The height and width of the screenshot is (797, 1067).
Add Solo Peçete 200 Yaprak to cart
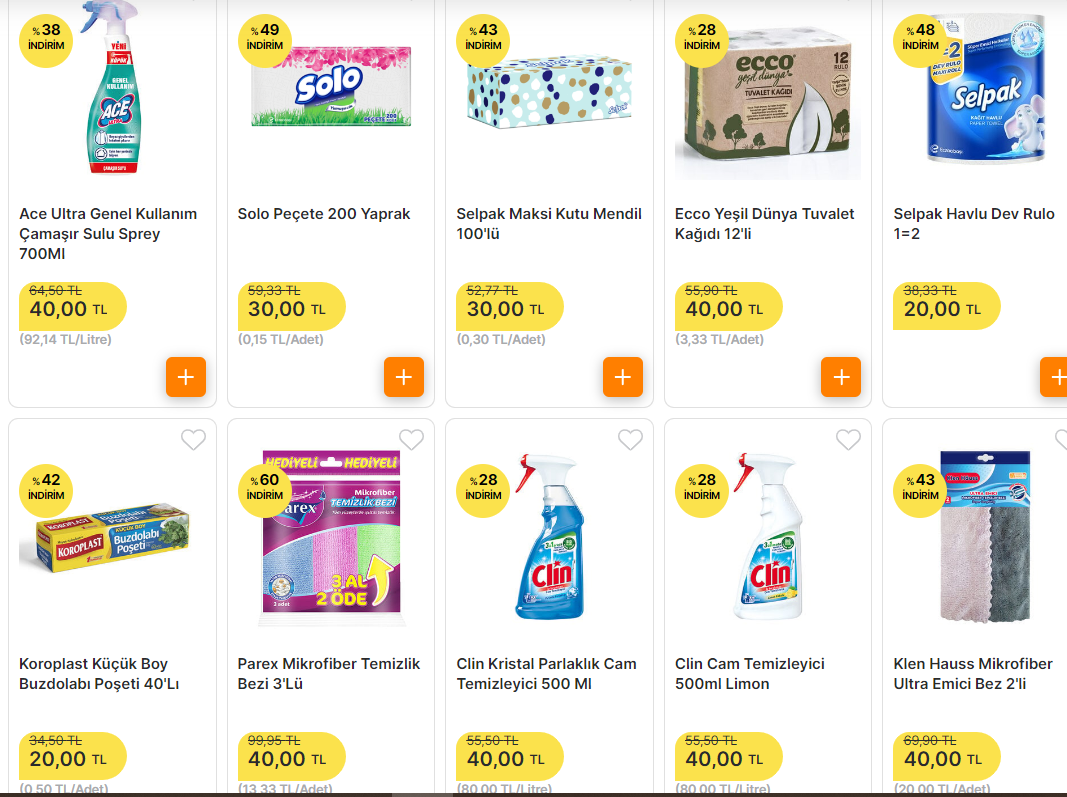(x=404, y=377)
